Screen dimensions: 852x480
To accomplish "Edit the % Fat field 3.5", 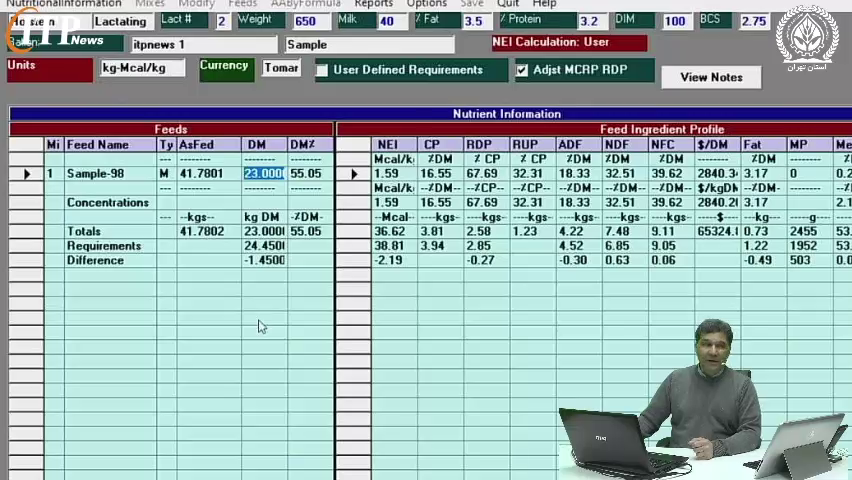I will (477, 22).
